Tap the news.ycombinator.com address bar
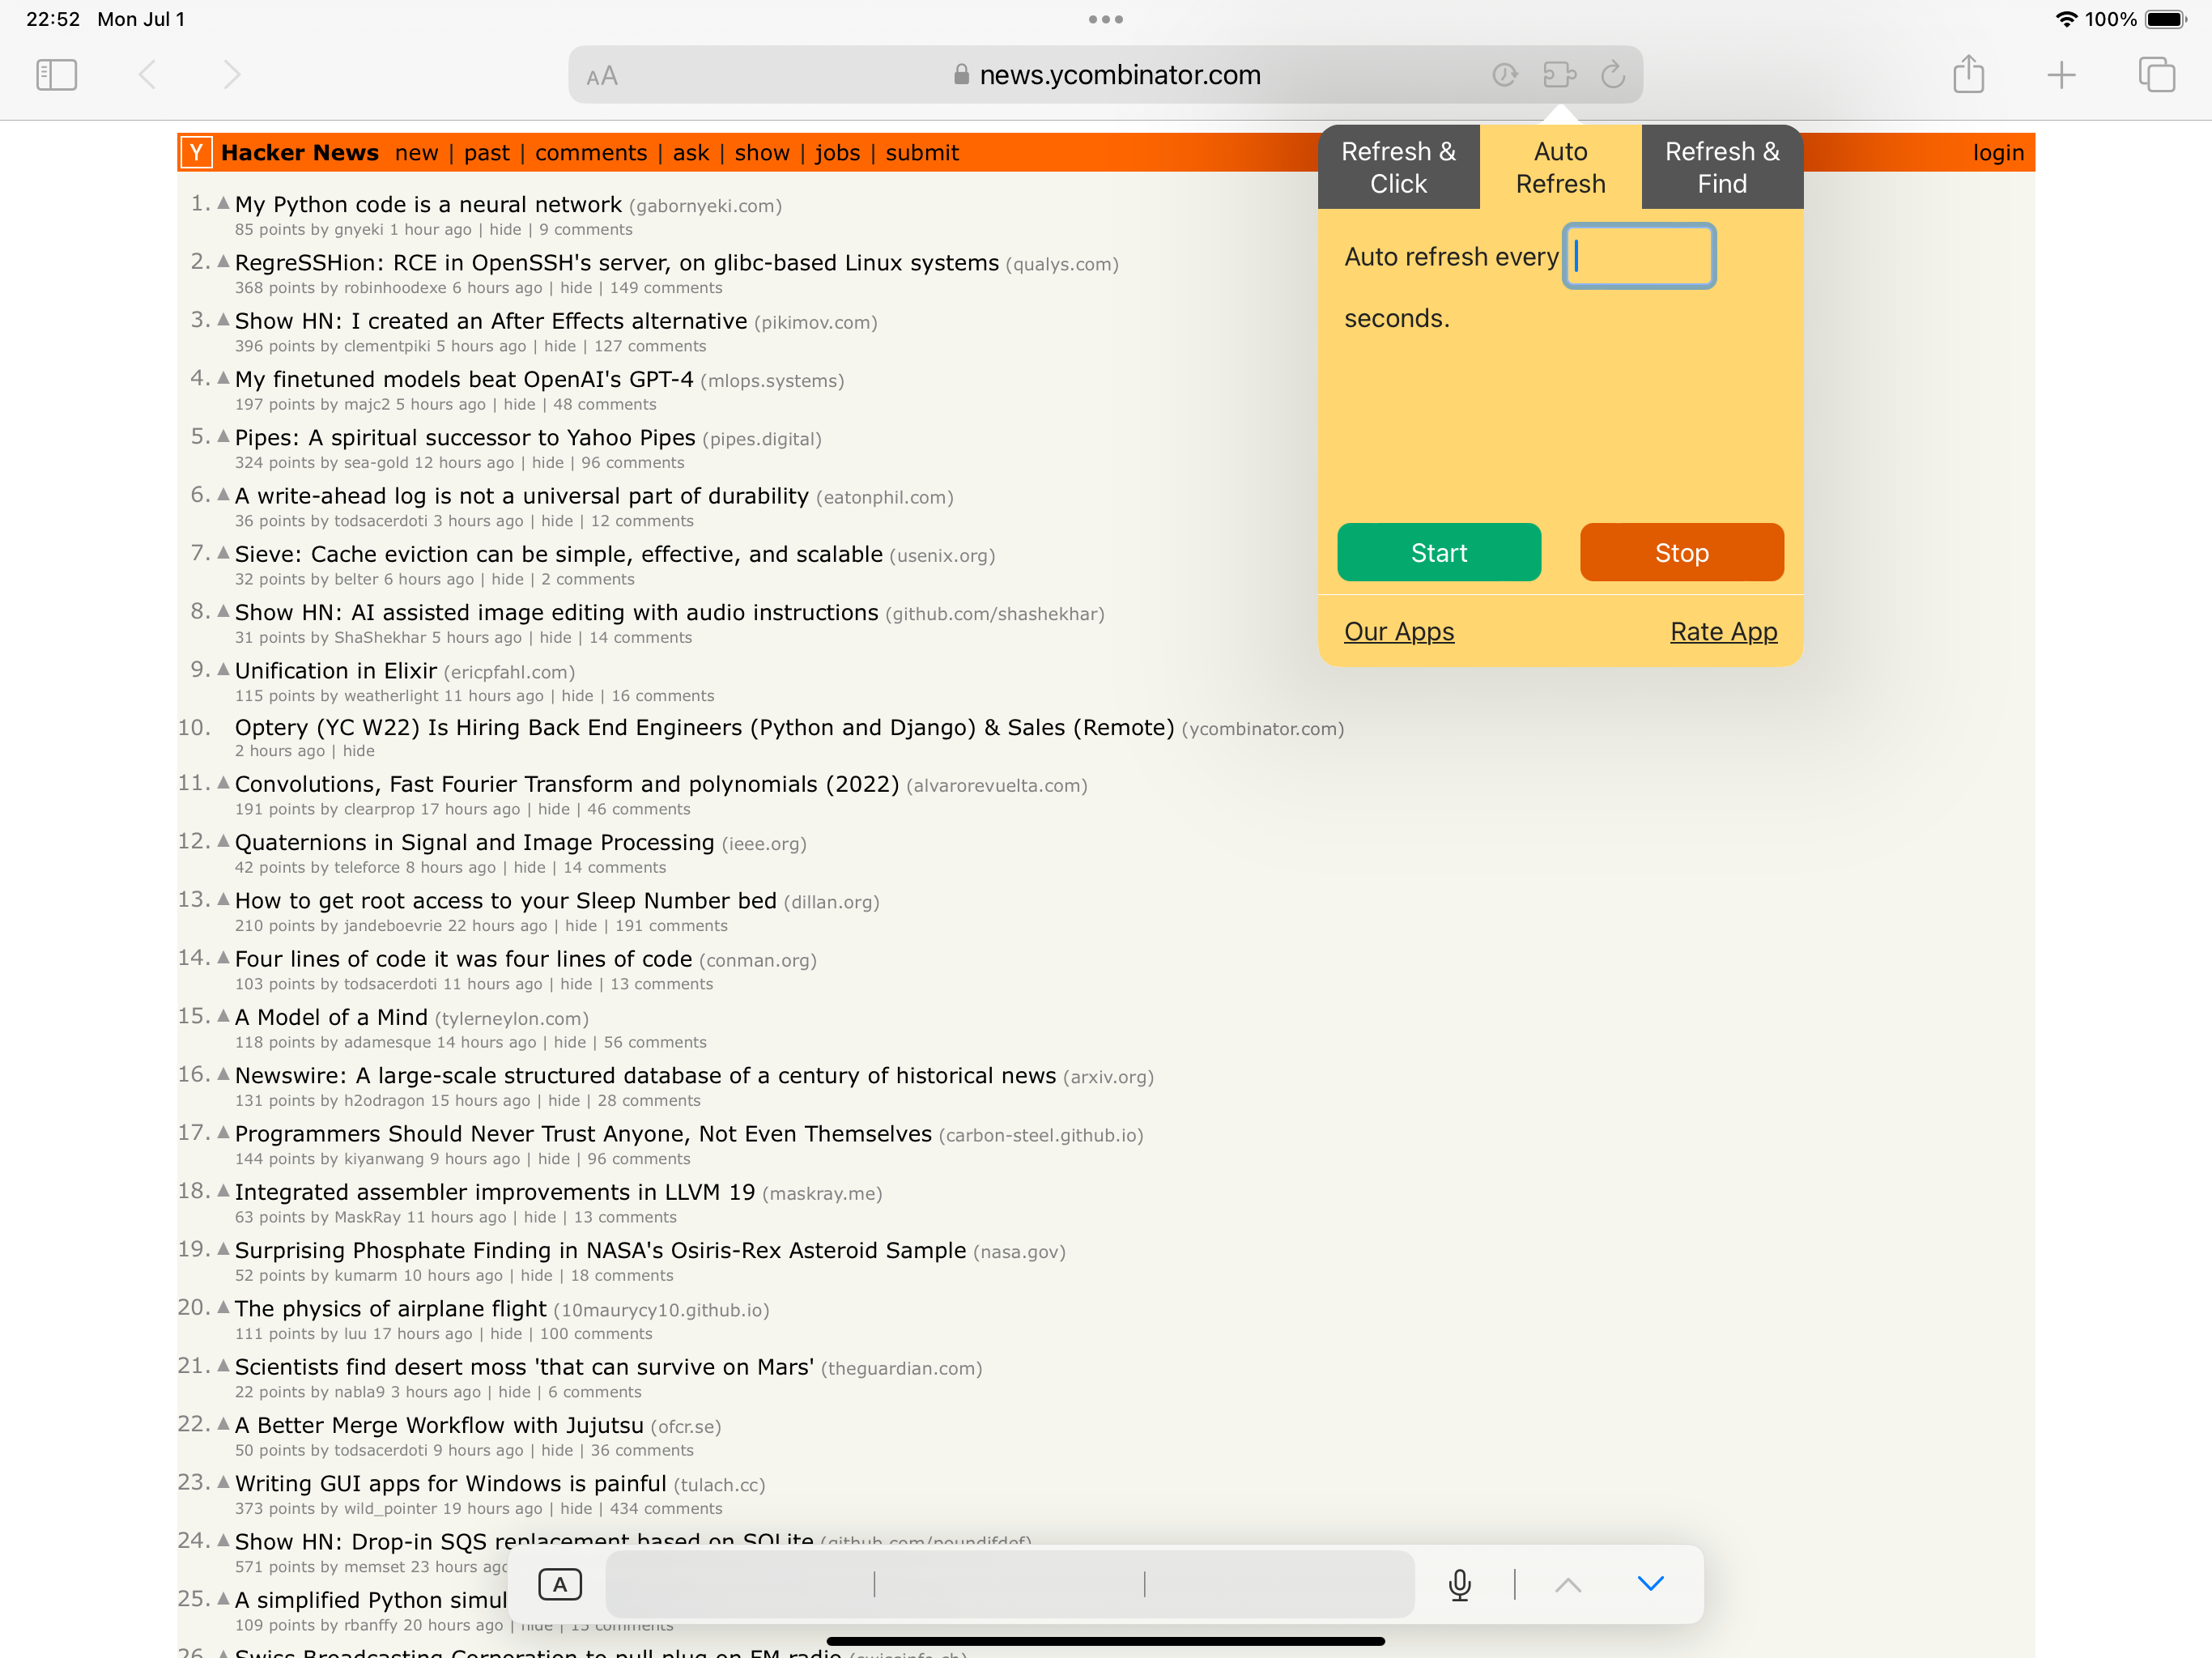 [1106, 75]
